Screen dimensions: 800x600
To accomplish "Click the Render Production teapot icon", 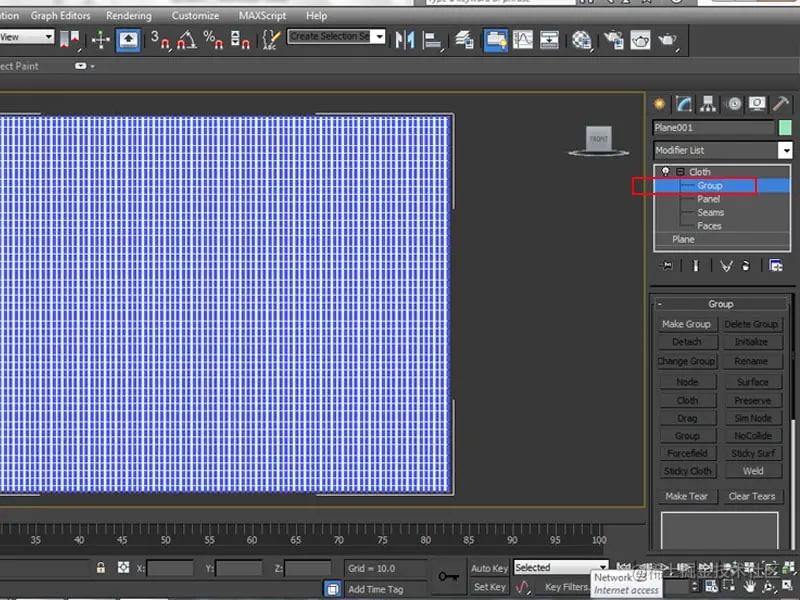I will 667,40.
